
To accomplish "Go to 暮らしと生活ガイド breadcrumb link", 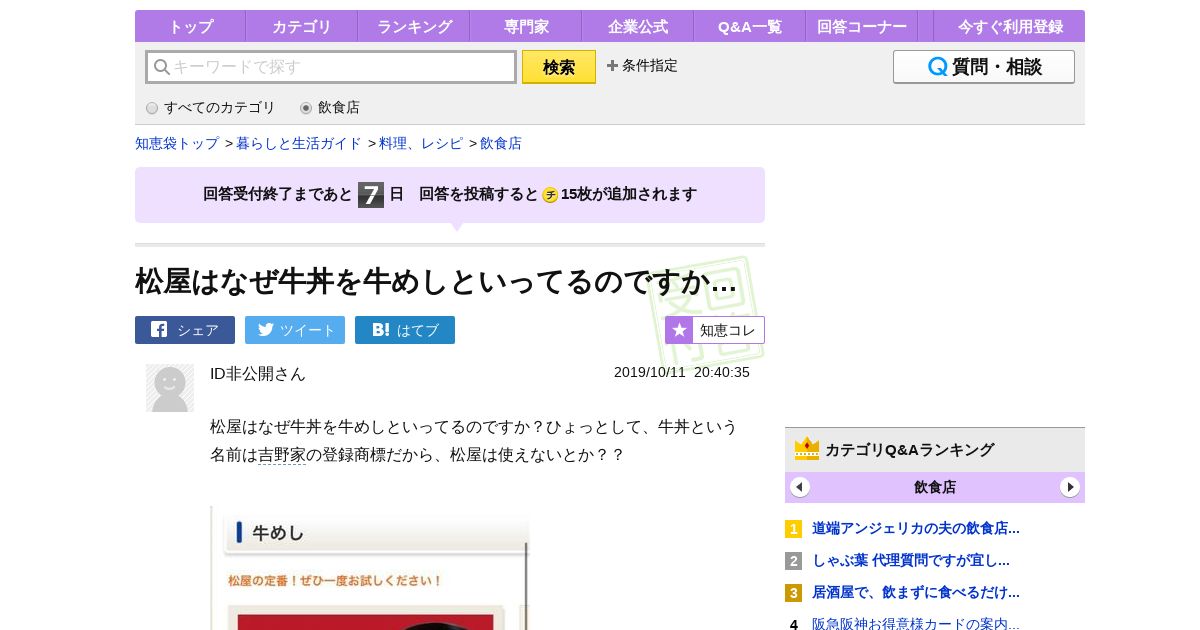I will click(x=299, y=143).
